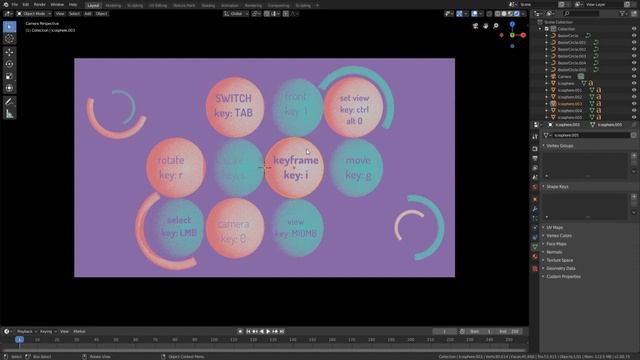
Task: Open the Material properties tab
Action: tap(535, 257)
